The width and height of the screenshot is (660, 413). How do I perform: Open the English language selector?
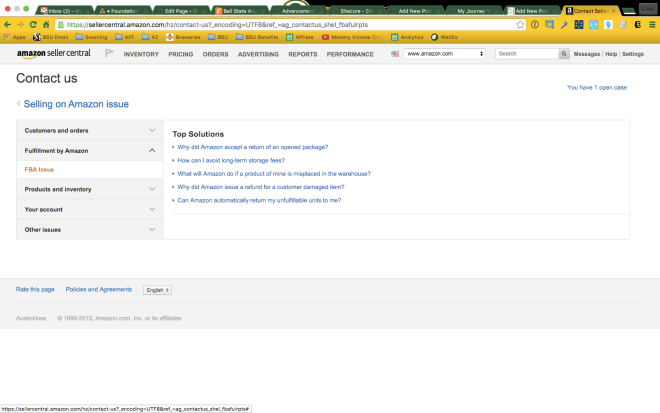(157, 290)
